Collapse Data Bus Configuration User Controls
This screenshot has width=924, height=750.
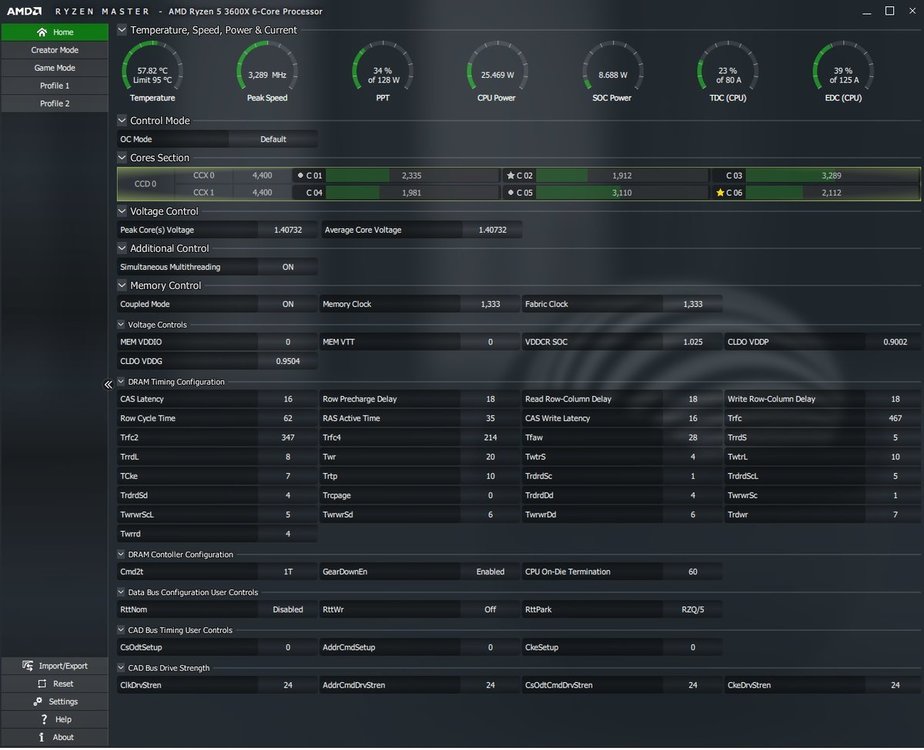(121, 593)
